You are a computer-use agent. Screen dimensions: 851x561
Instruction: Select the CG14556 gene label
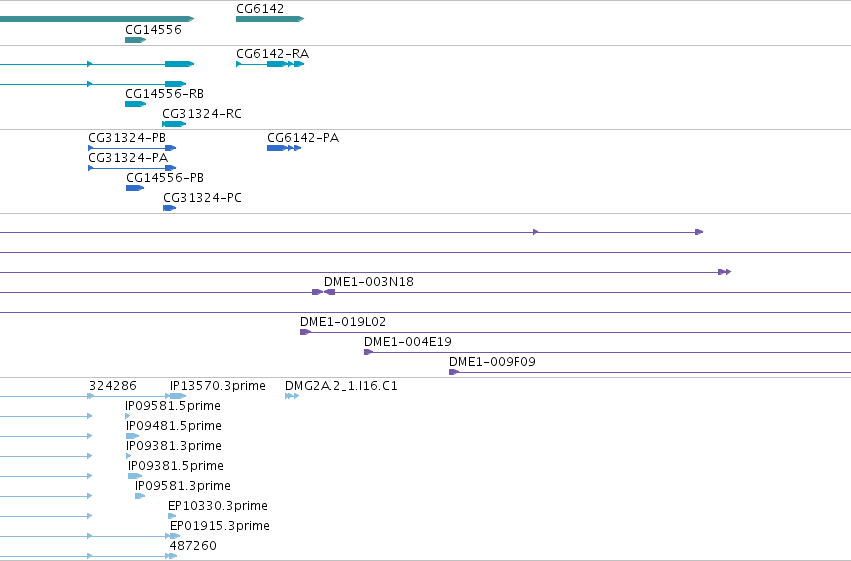pyautogui.click(x=153, y=30)
